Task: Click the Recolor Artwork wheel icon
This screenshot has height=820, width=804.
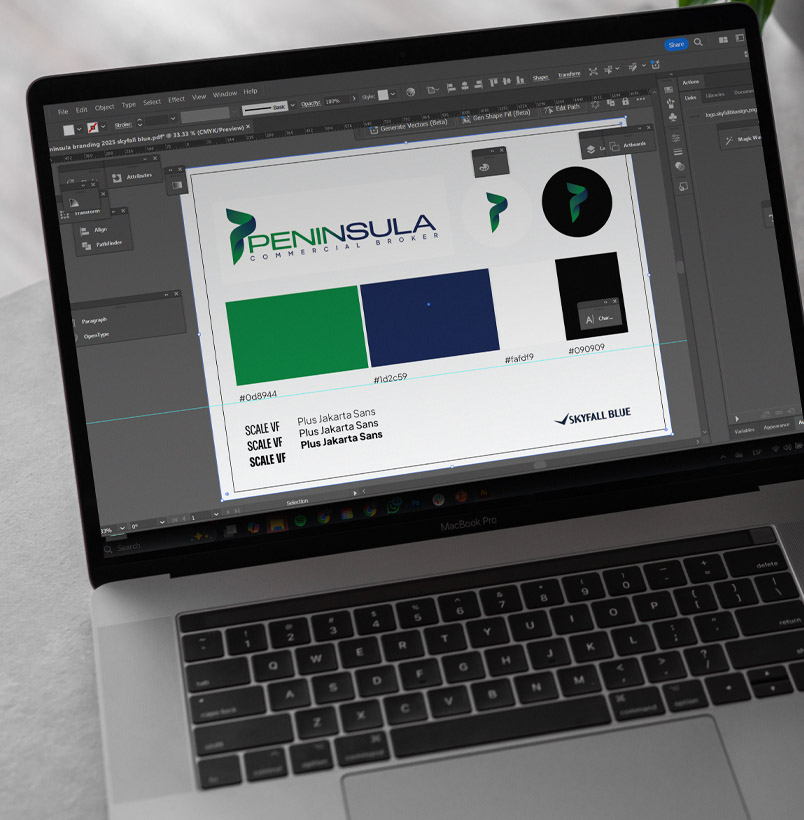Action: pyautogui.click(x=411, y=92)
